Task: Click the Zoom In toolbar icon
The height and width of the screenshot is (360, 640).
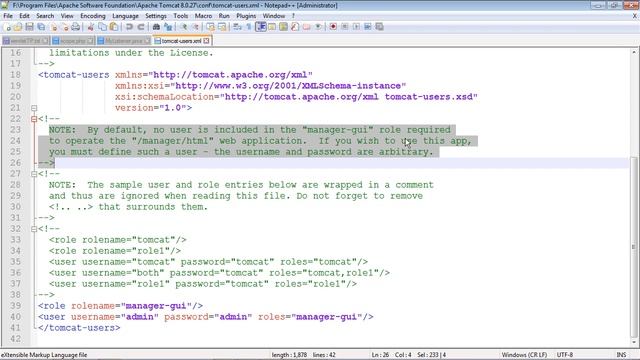Action: (184, 27)
